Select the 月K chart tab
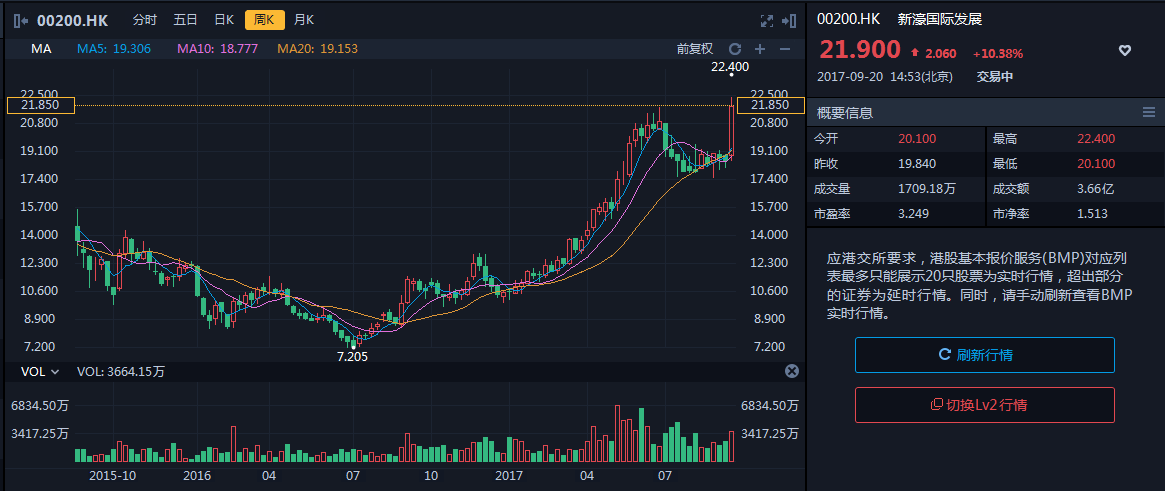1165x491 pixels. coord(303,20)
